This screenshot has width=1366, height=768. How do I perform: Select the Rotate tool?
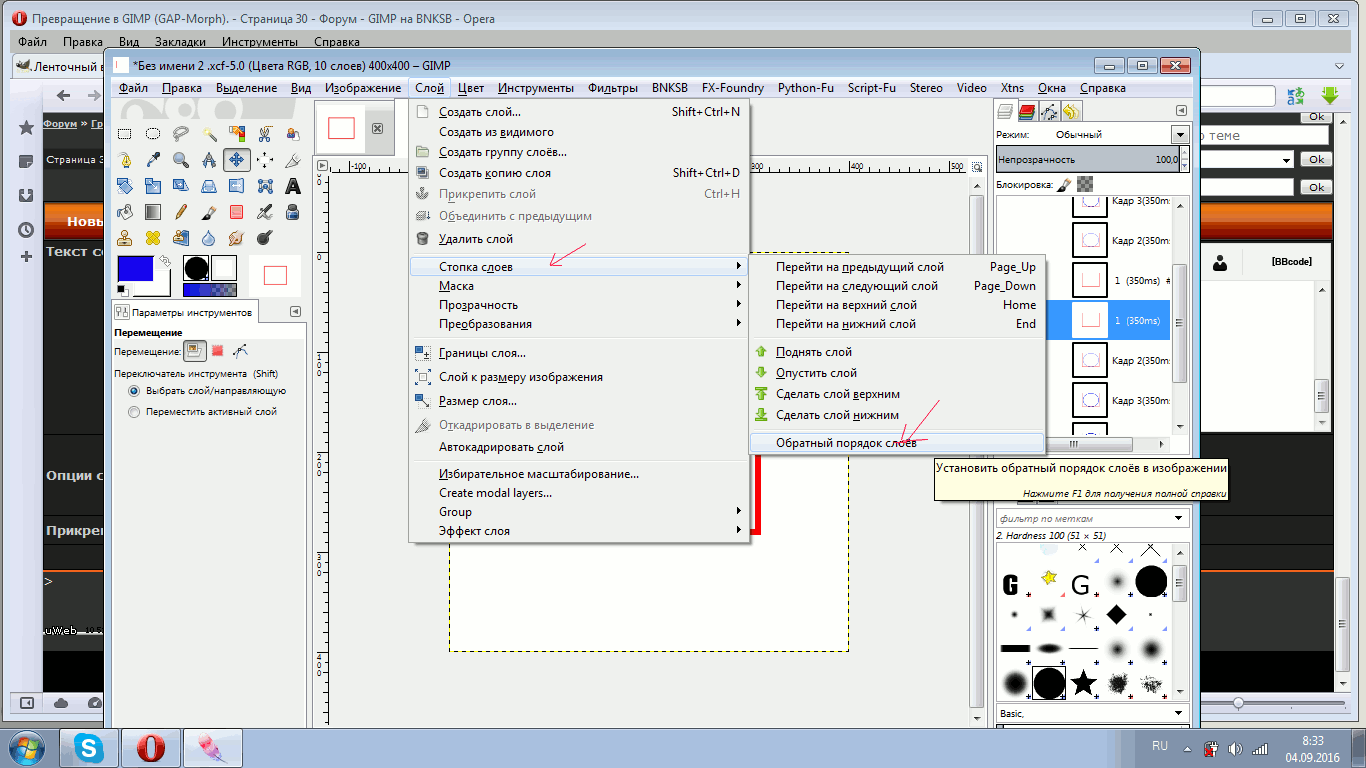pos(125,186)
